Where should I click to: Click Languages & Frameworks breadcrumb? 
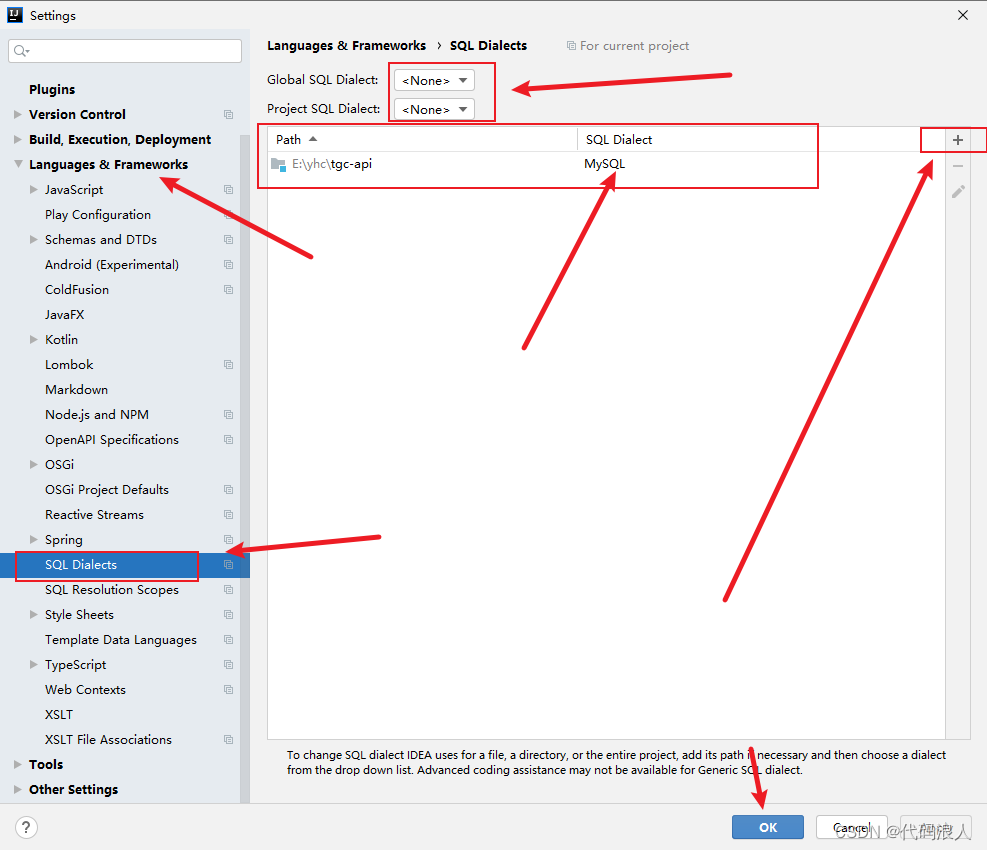(347, 46)
